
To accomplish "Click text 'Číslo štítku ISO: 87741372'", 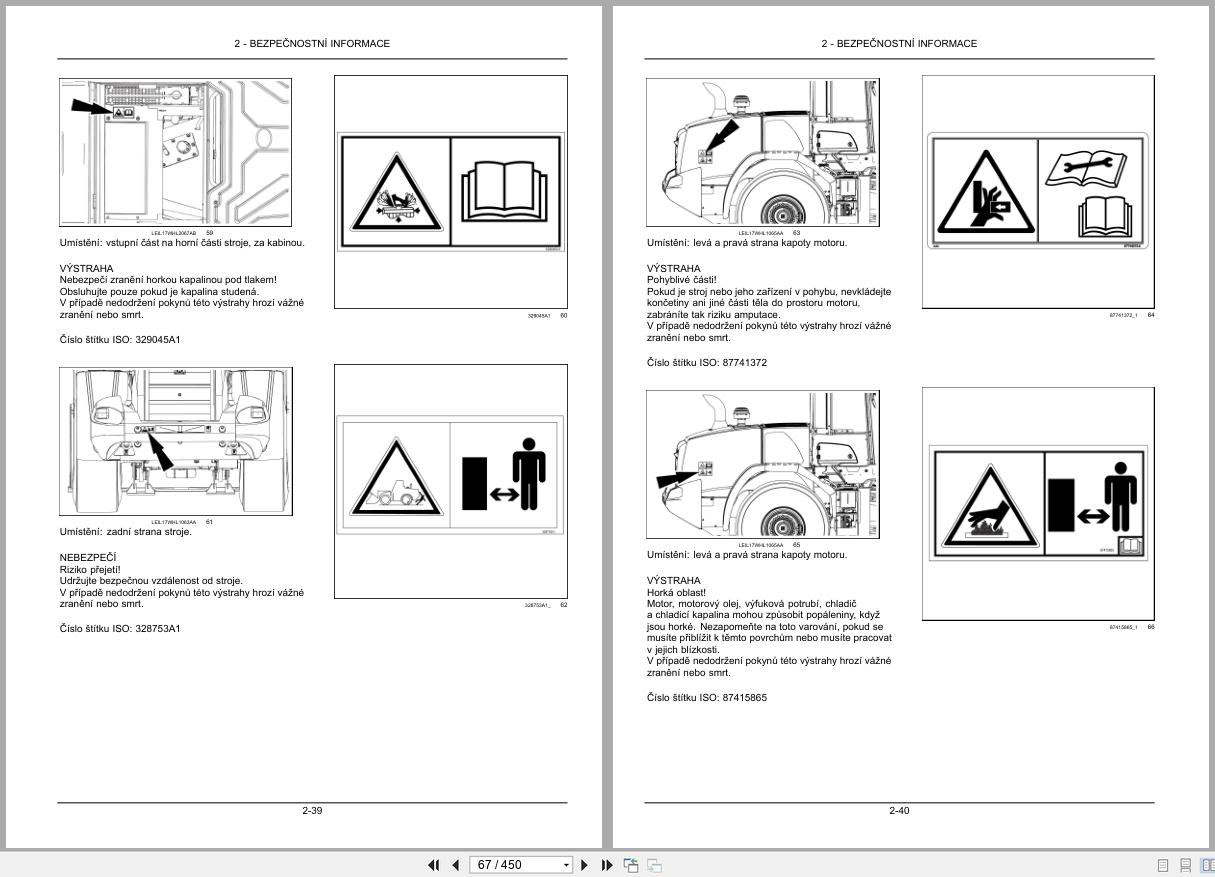I will 707,363.
